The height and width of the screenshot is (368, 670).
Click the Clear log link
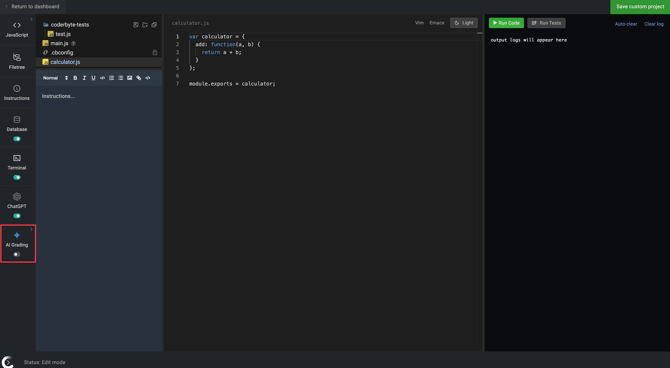654,24
